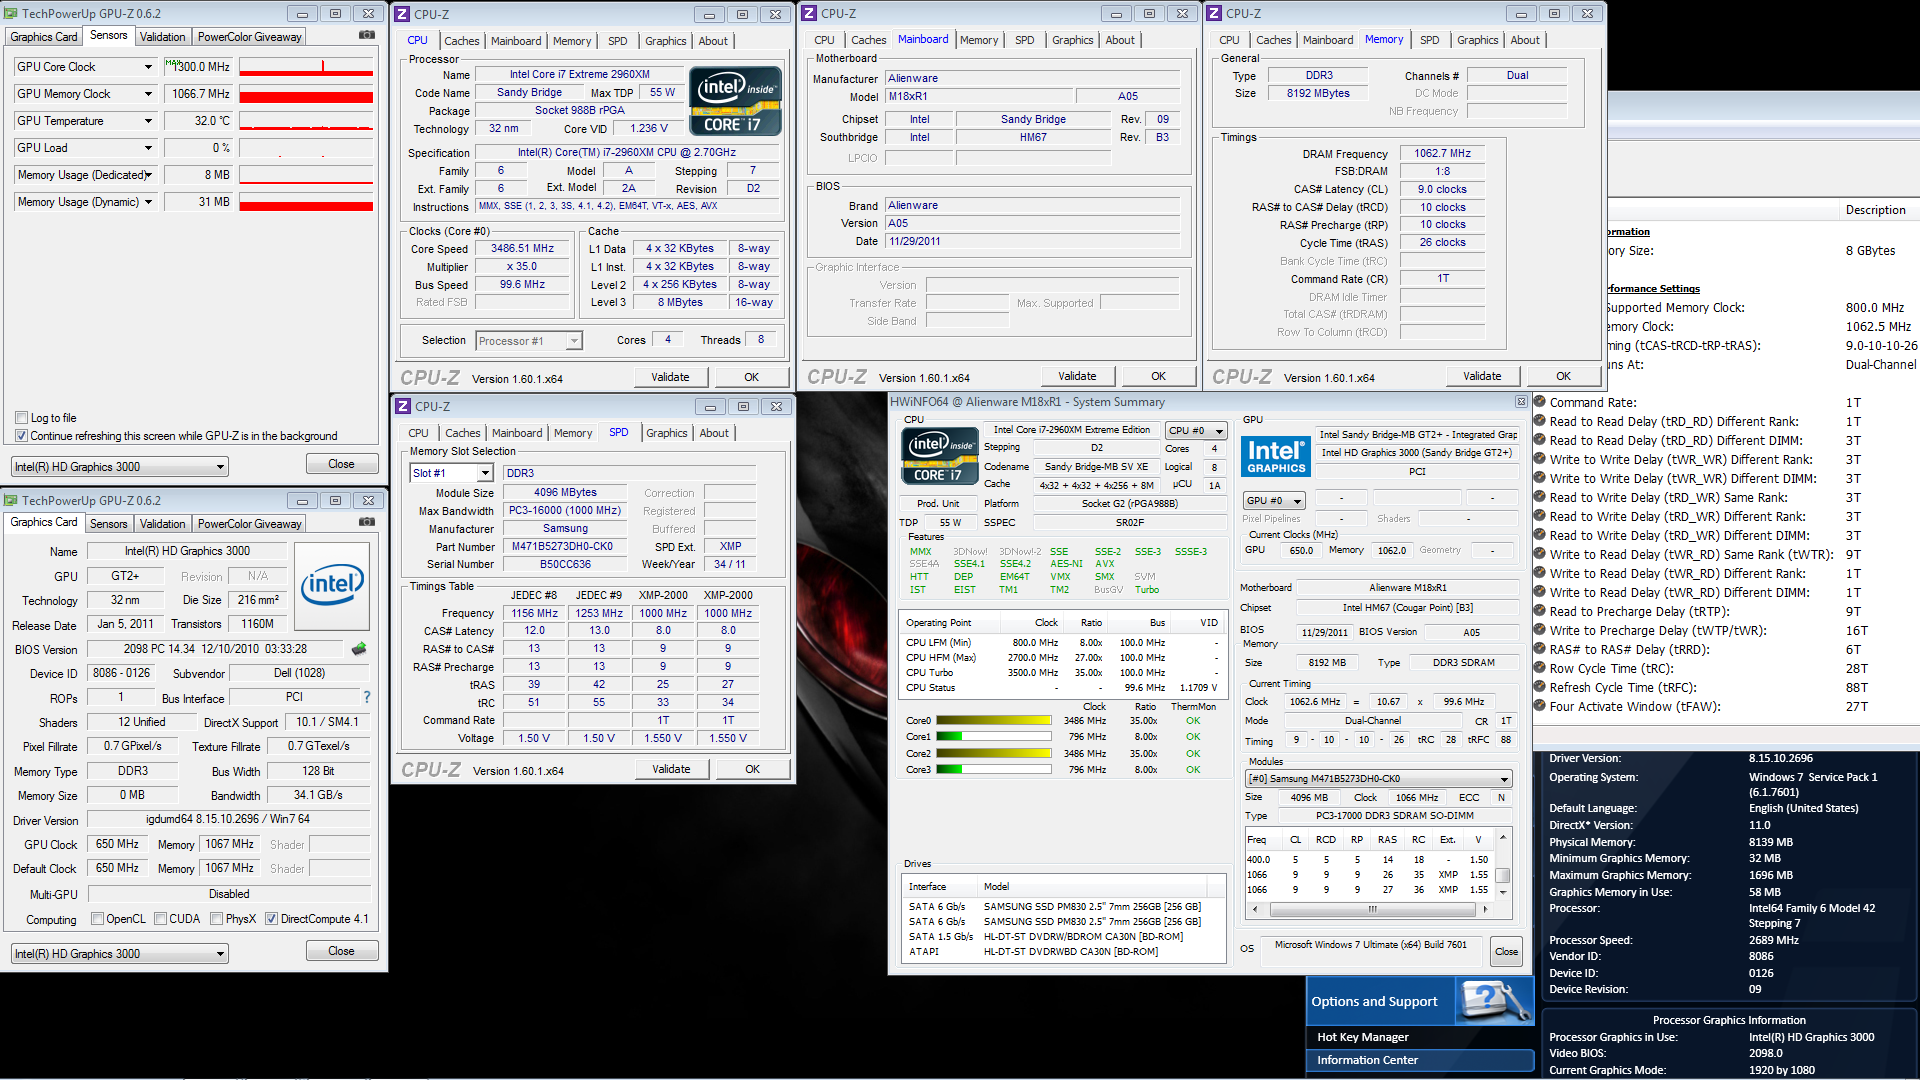Image resolution: width=1920 pixels, height=1080 pixels.
Task: Click the small close icon of HWiNFO64 summary title bar
Action: (x=1521, y=402)
